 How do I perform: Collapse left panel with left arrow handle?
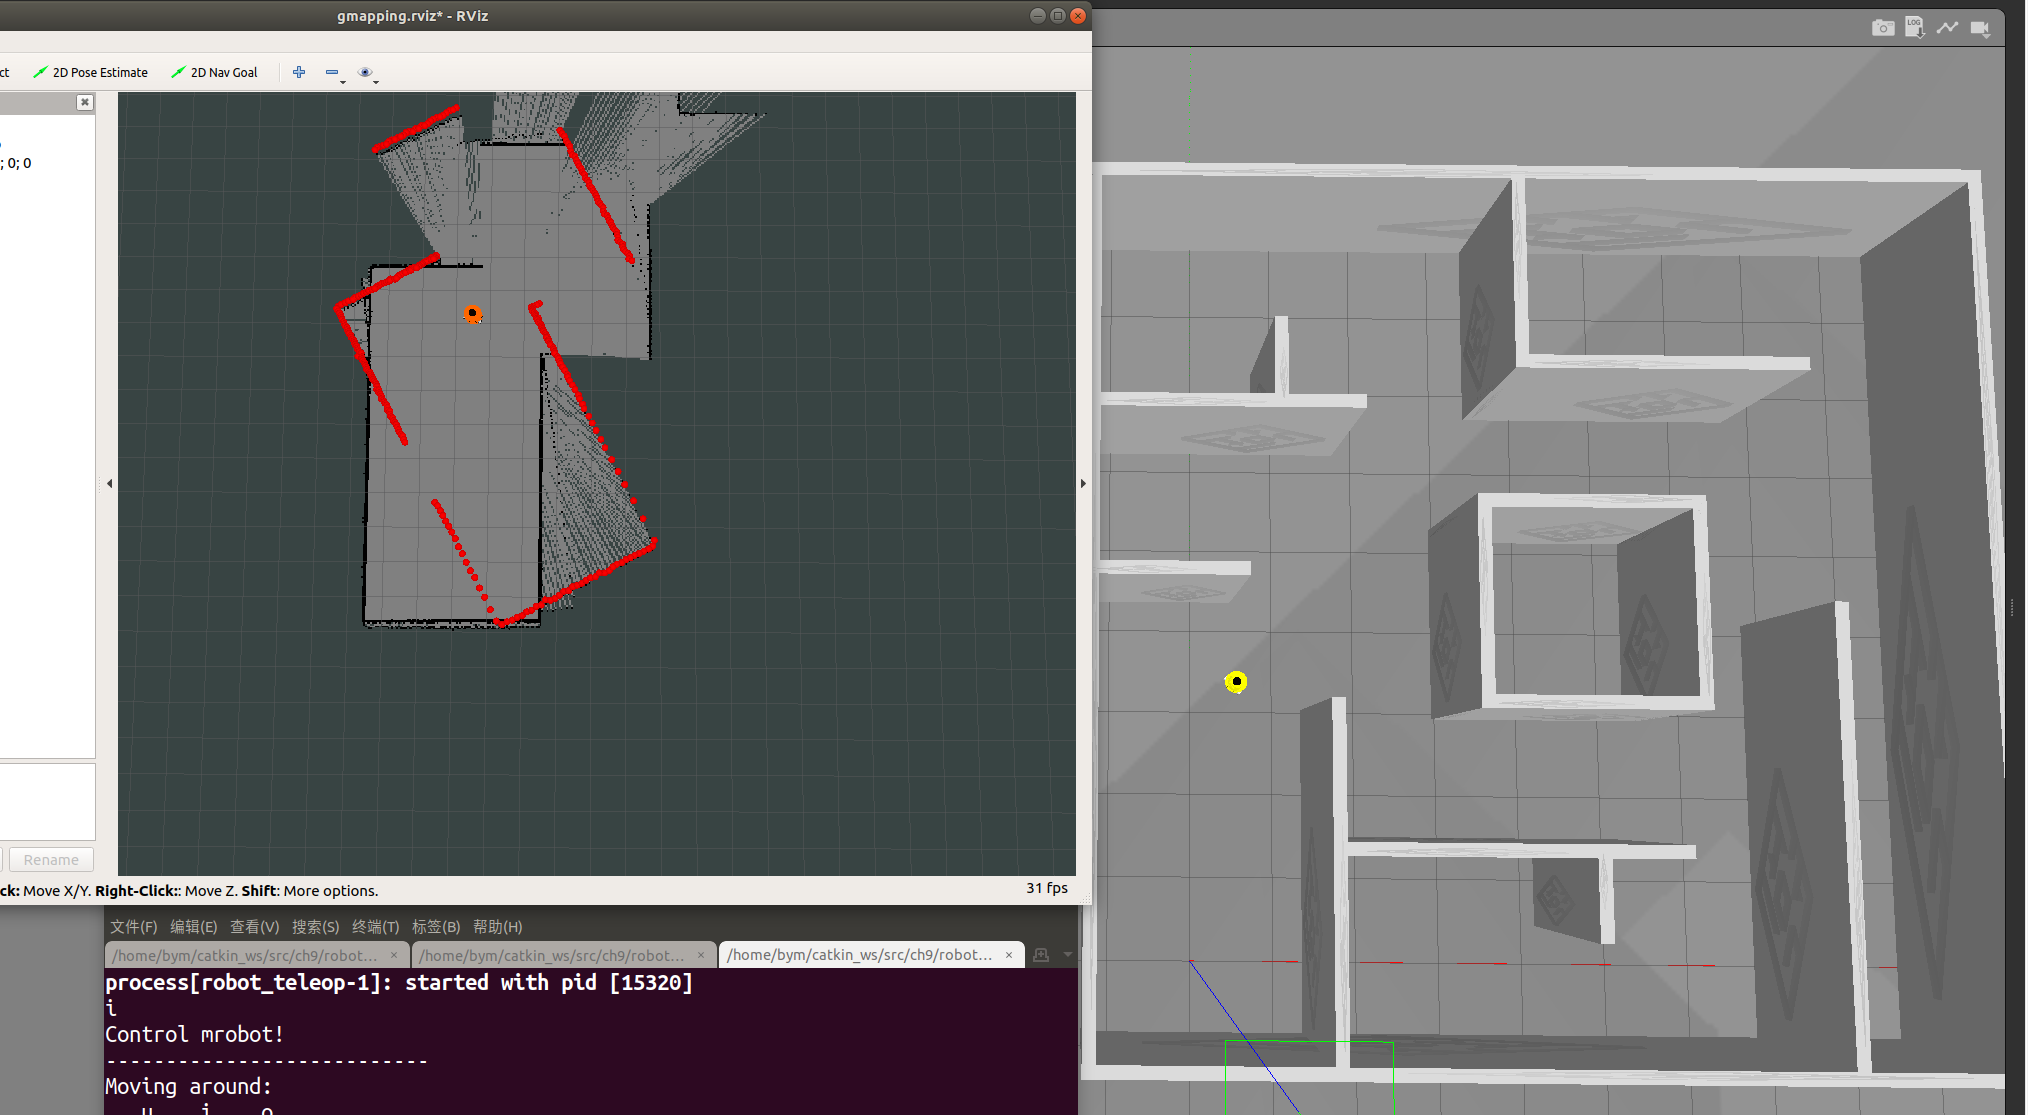(x=109, y=483)
